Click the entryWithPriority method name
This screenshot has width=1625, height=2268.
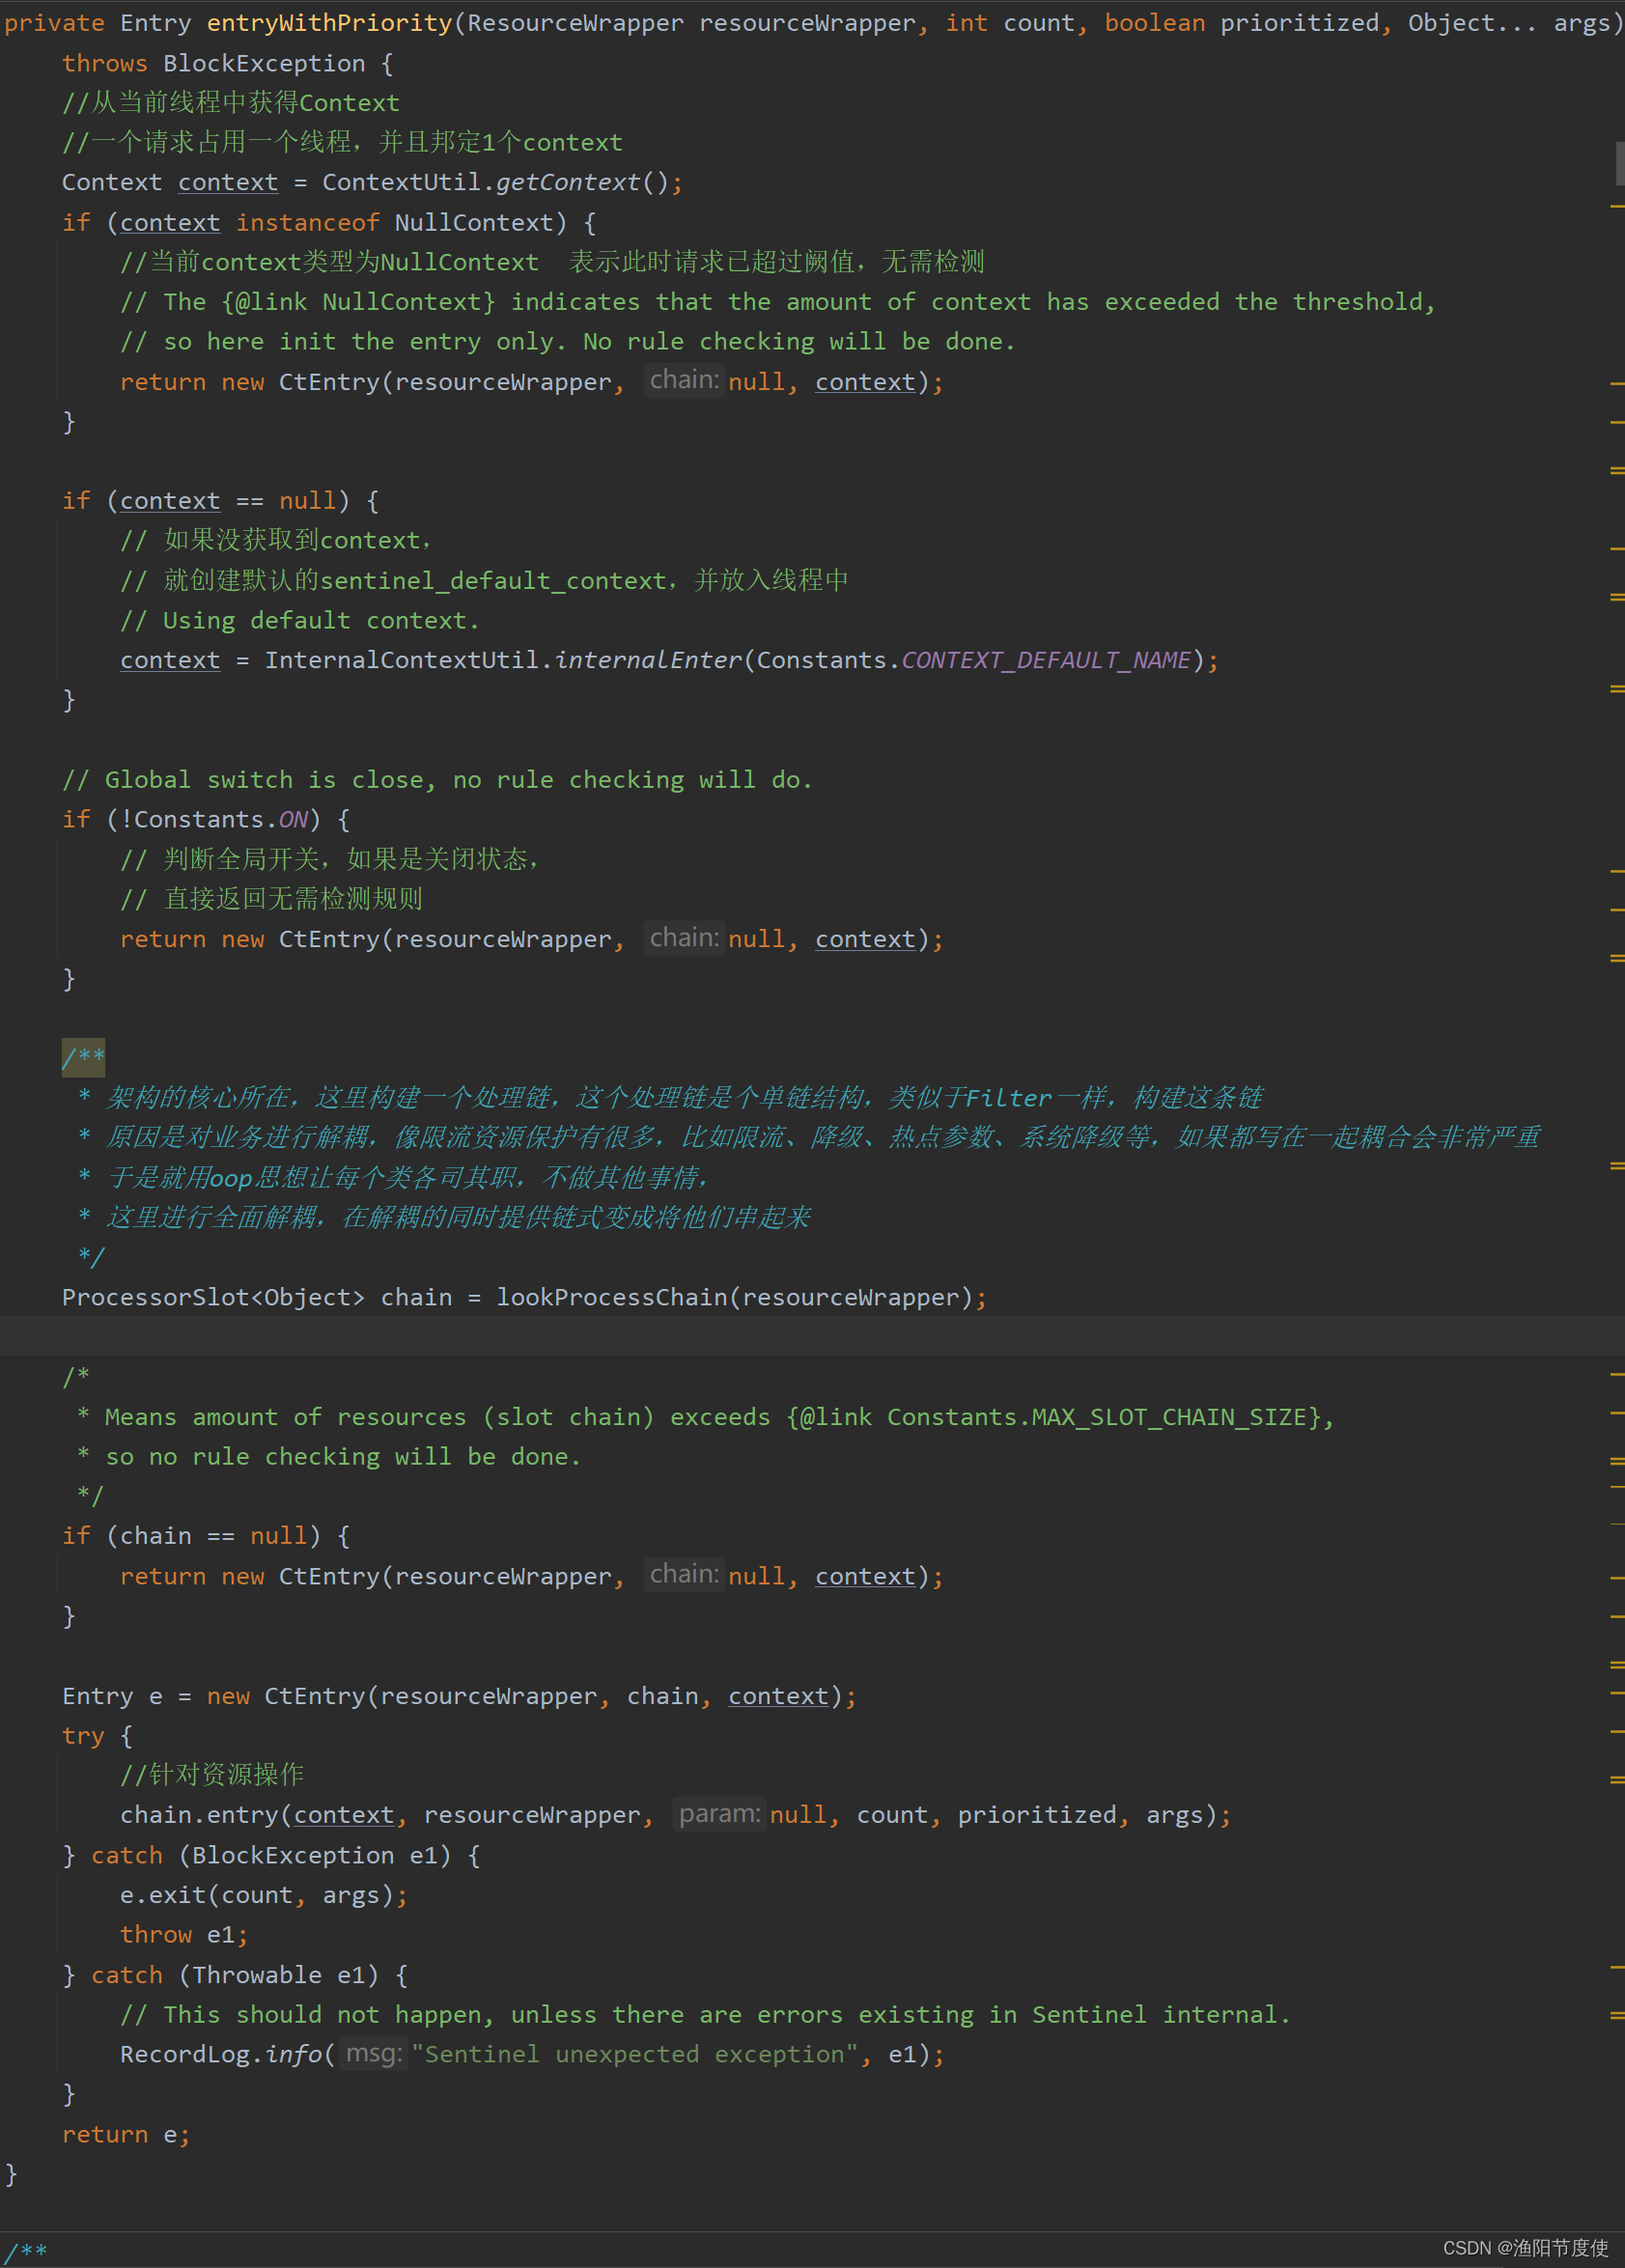tap(329, 23)
